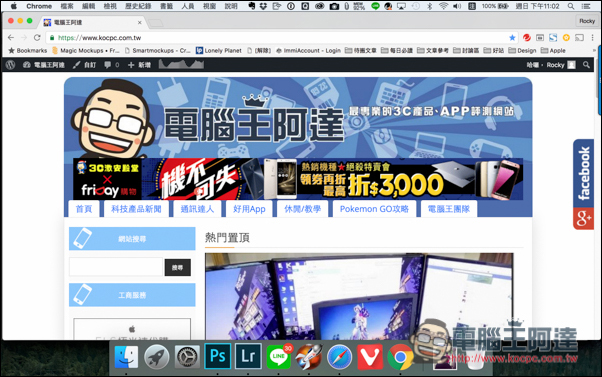Screen dimensions: 602x377
Task: Click 新增 in WordPress admin bar
Action: click(139, 65)
